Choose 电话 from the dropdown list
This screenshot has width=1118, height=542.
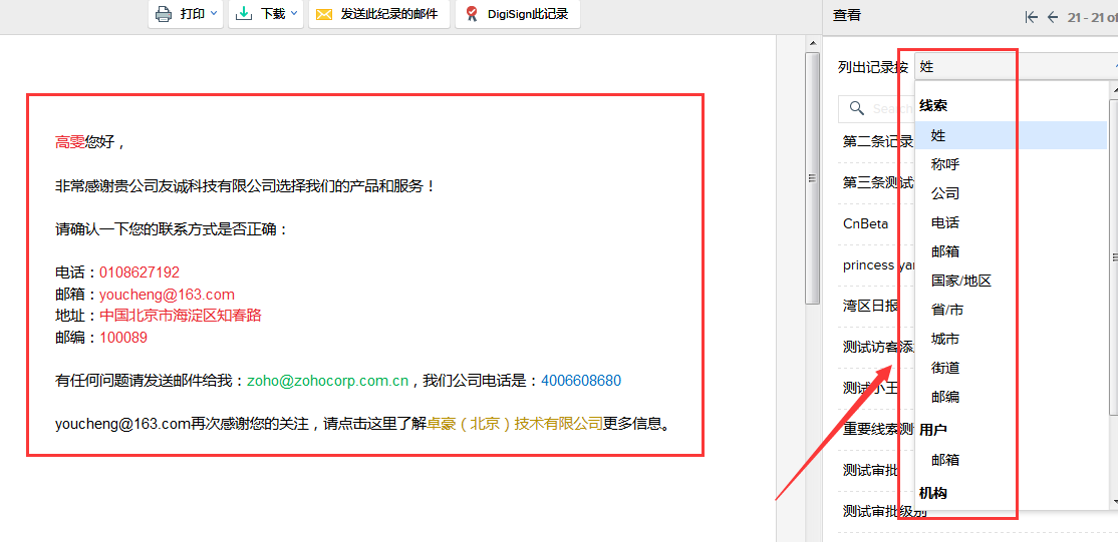click(x=945, y=223)
